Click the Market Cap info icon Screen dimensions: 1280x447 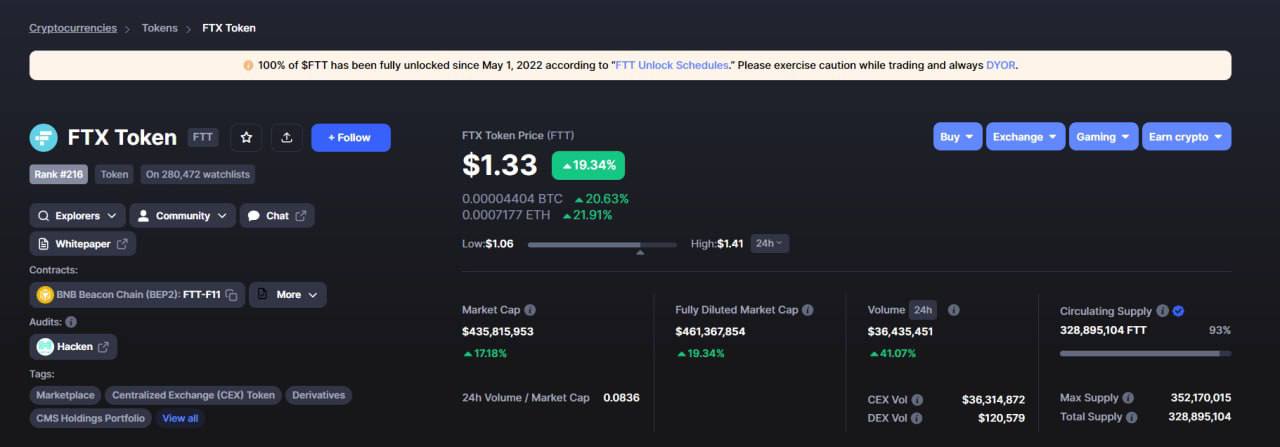[530, 310]
